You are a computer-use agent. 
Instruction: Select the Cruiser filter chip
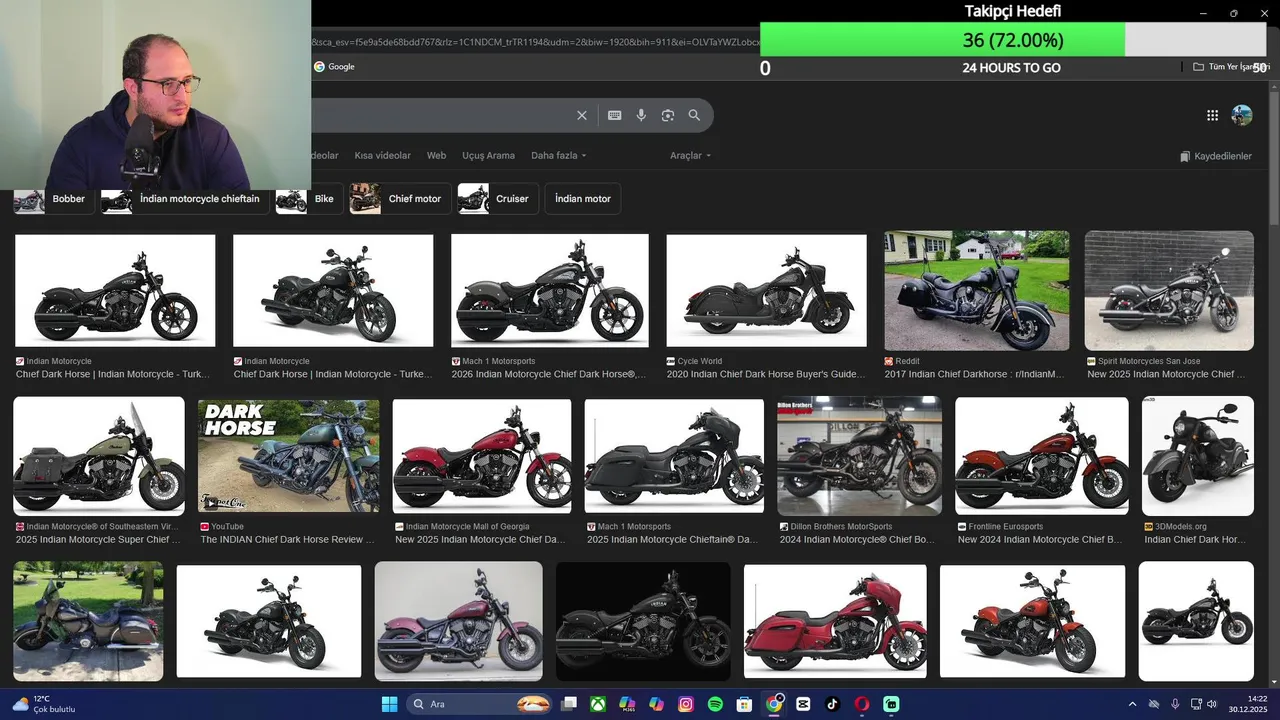(498, 199)
